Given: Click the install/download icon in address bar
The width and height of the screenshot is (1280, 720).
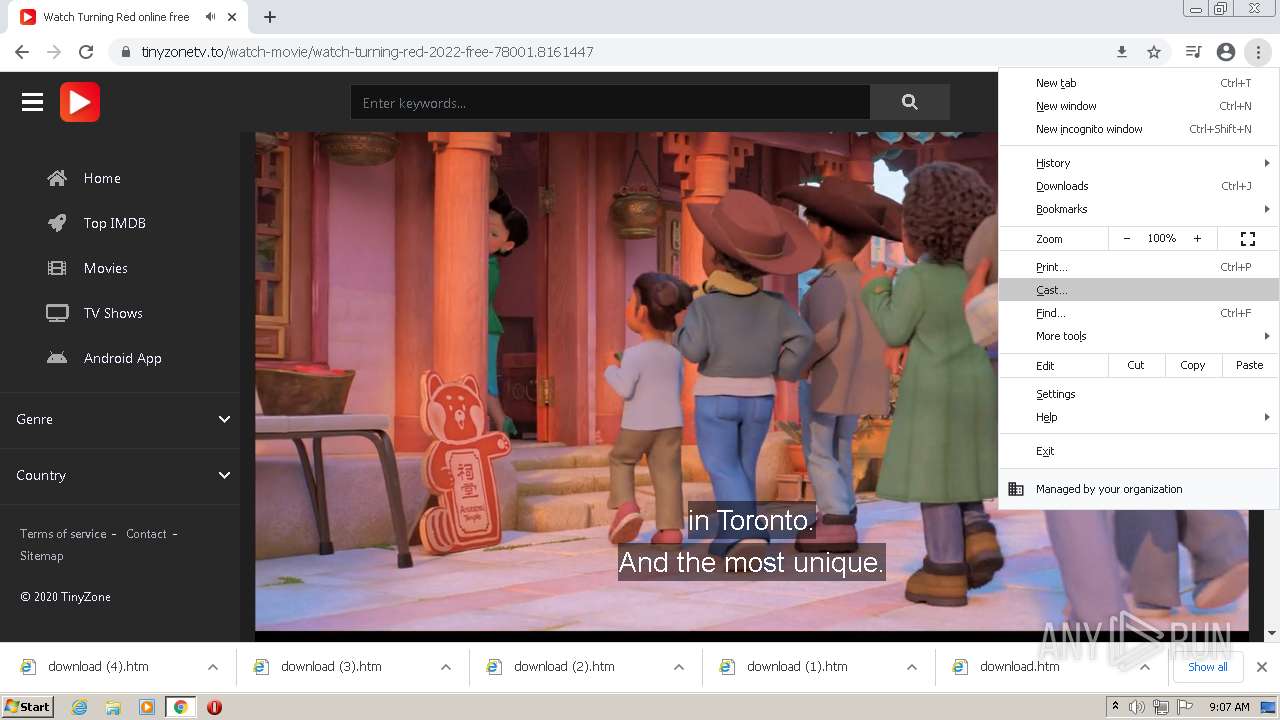Looking at the screenshot, I should [x=1122, y=52].
